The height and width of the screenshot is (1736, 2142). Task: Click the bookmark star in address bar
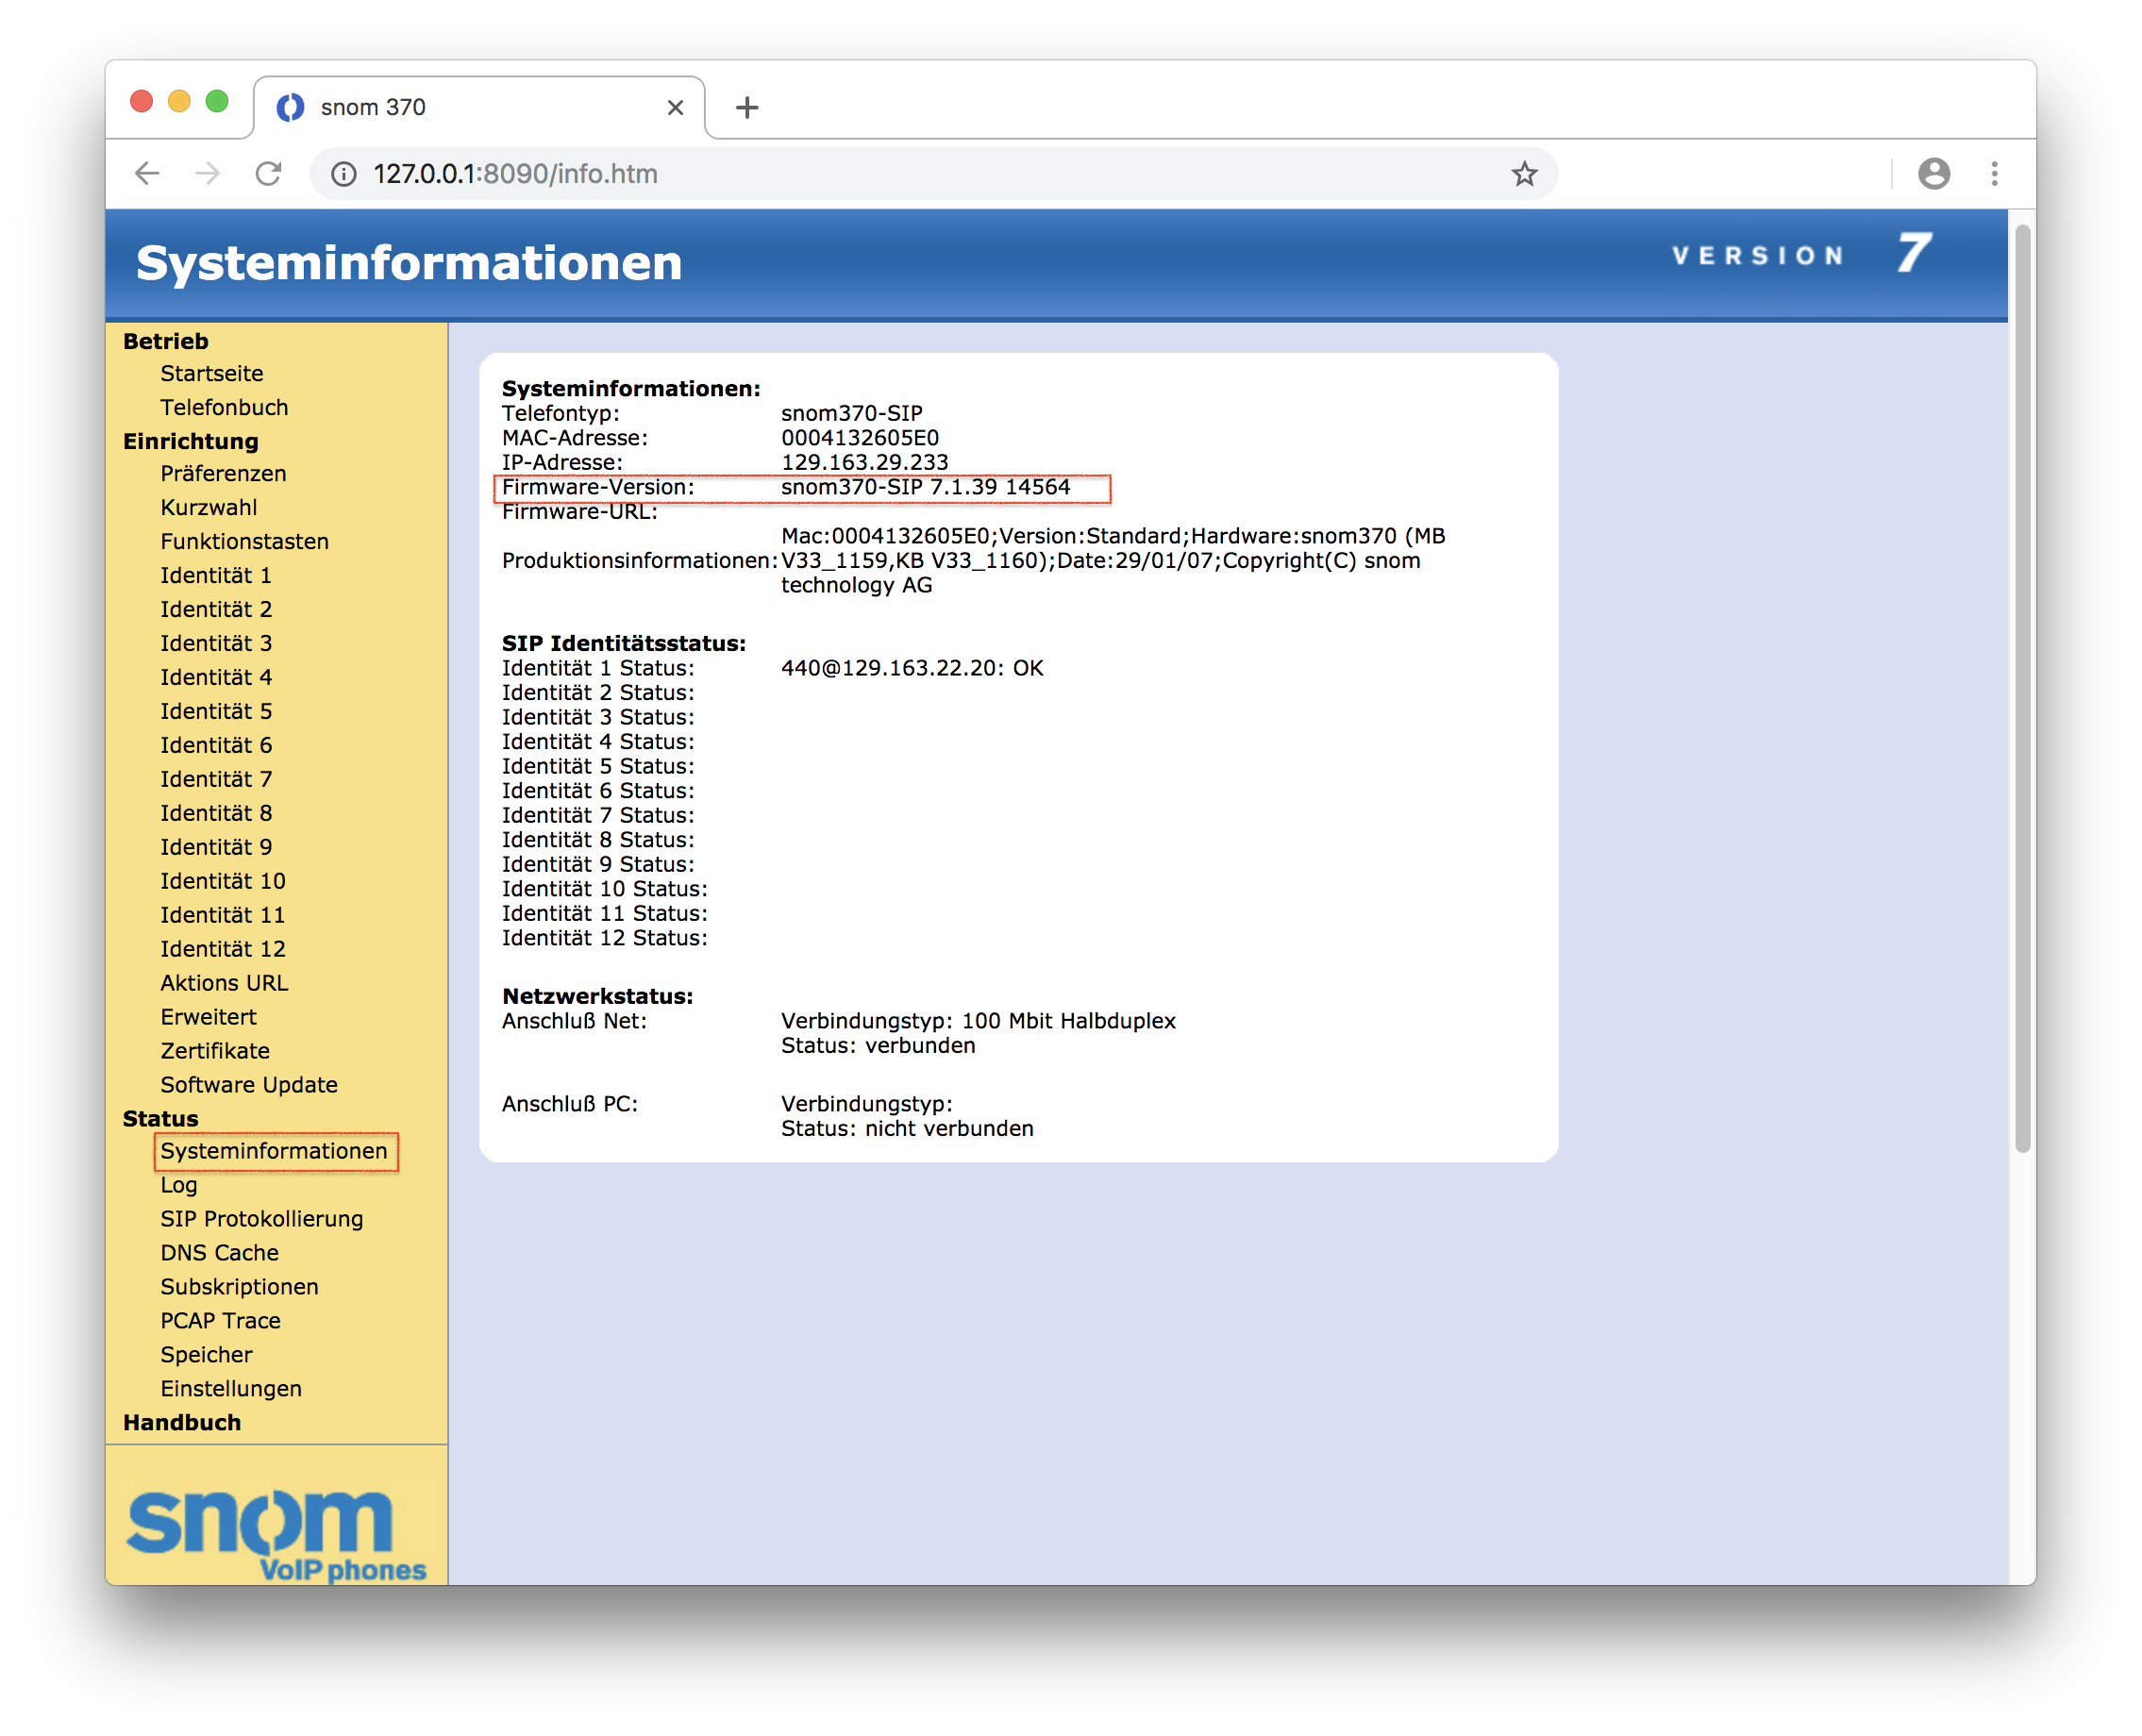[1522, 174]
